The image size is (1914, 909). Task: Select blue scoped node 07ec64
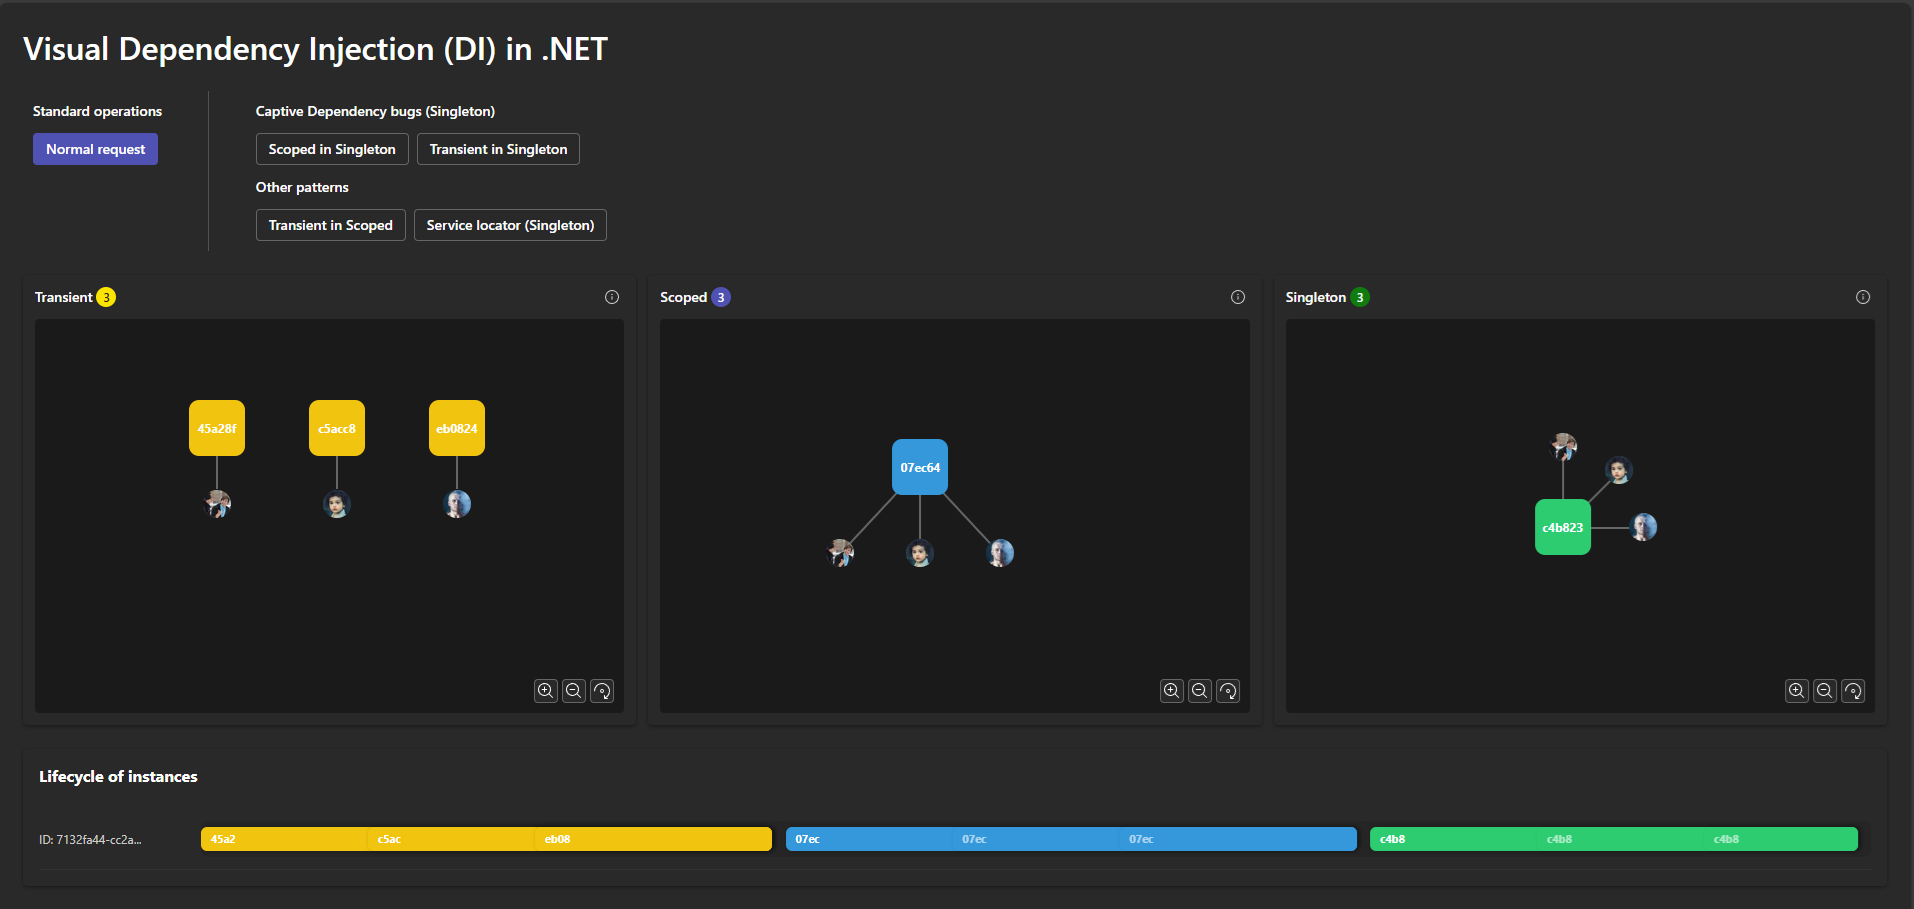pos(920,467)
